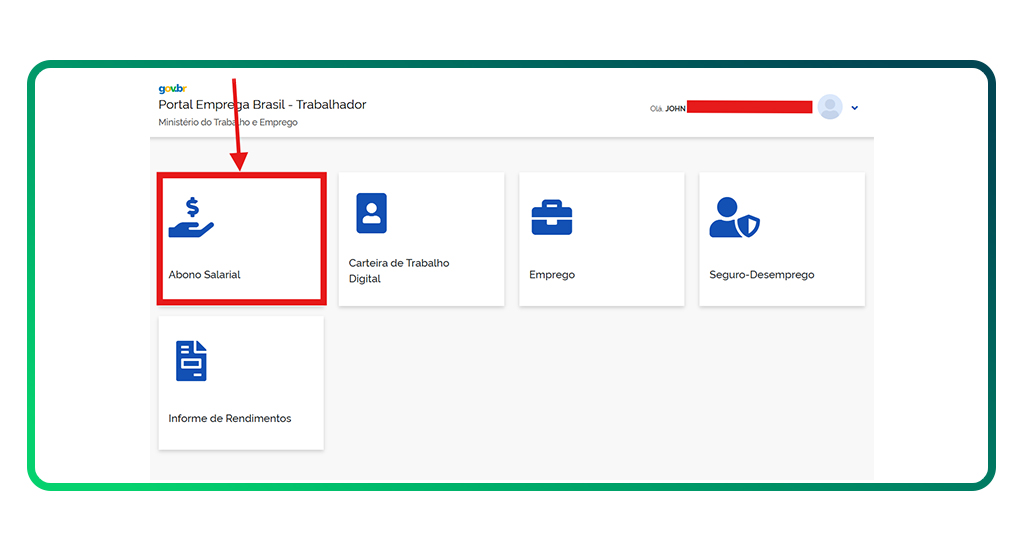This screenshot has height=536, width=1024.
Task: Open Carteira de Trabalho Digital label
Action: point(398,271)
